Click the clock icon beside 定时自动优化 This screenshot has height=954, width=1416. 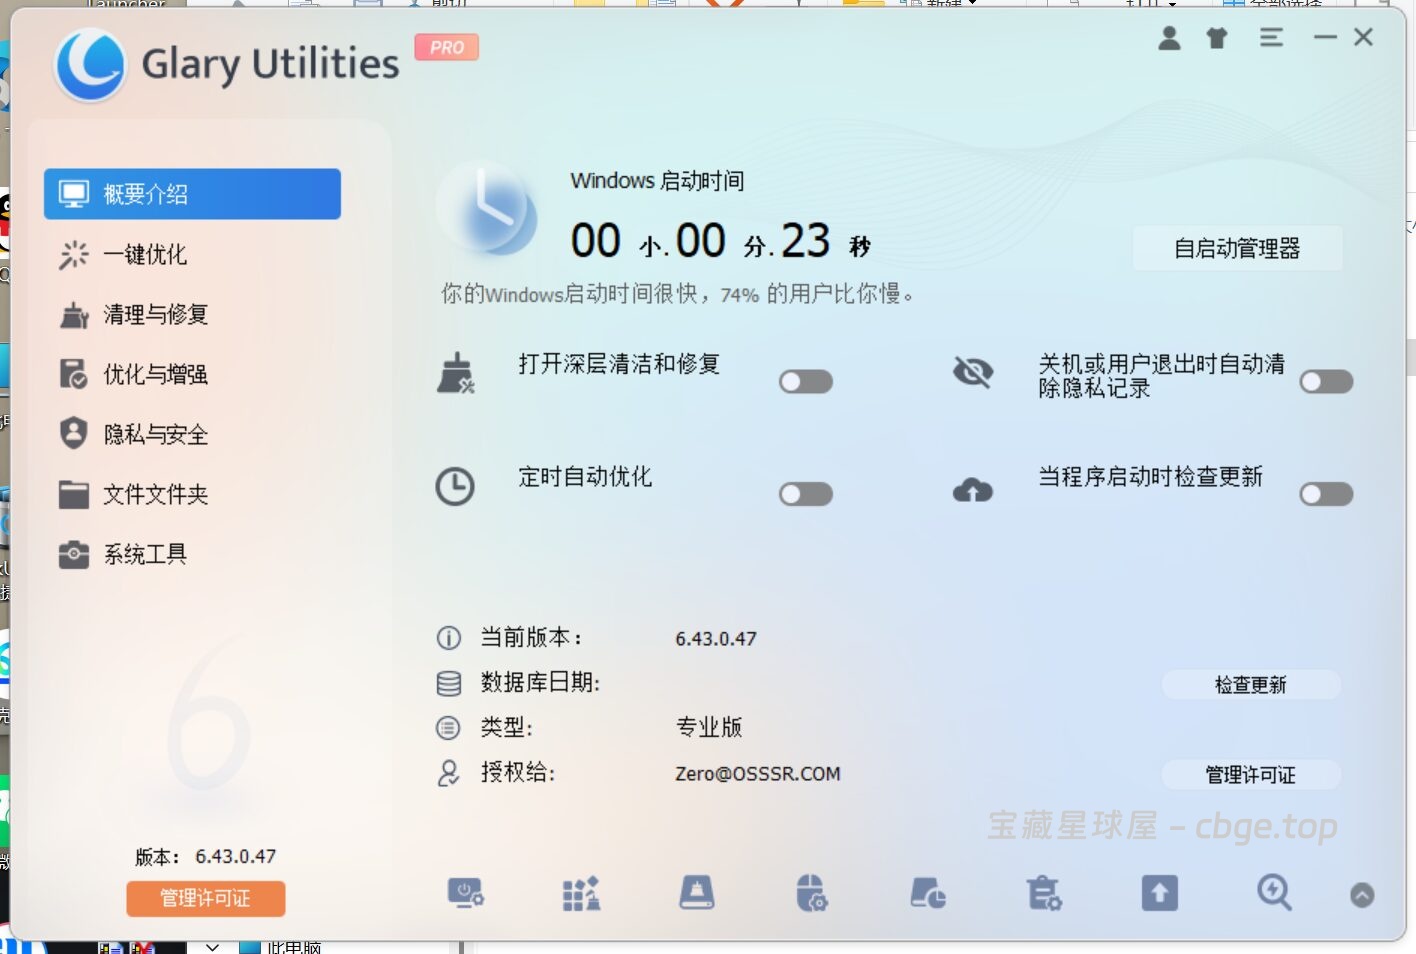click(x=455, y=486)
